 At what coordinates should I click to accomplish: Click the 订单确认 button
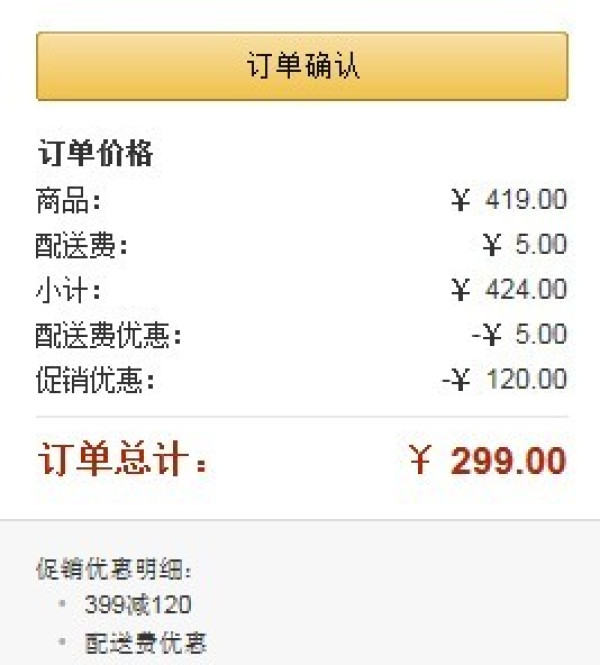coord(302,66)
